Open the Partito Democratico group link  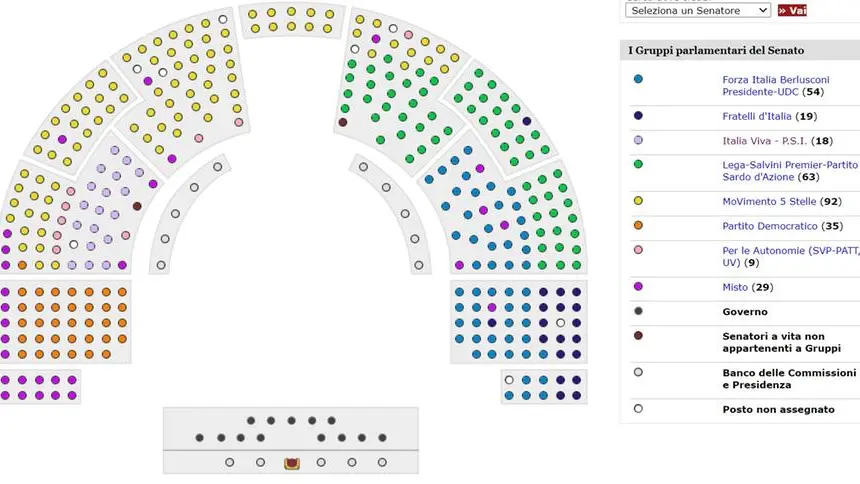point(769,226)
